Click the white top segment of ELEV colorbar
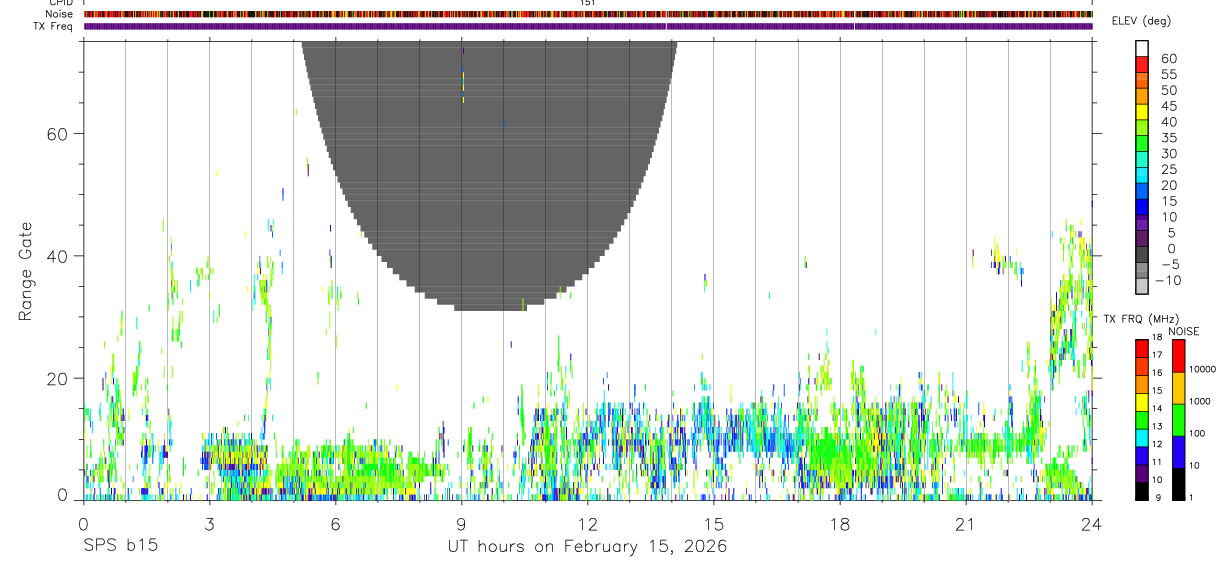 tap(1141, 48)
